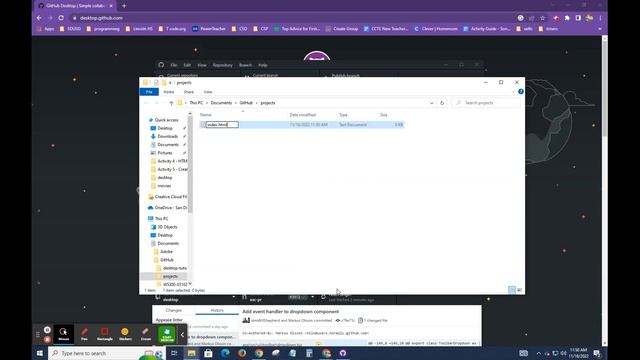Select Downloads in Quick access
The width and height of the screenshot is (640, 360).
pos(167,136)
